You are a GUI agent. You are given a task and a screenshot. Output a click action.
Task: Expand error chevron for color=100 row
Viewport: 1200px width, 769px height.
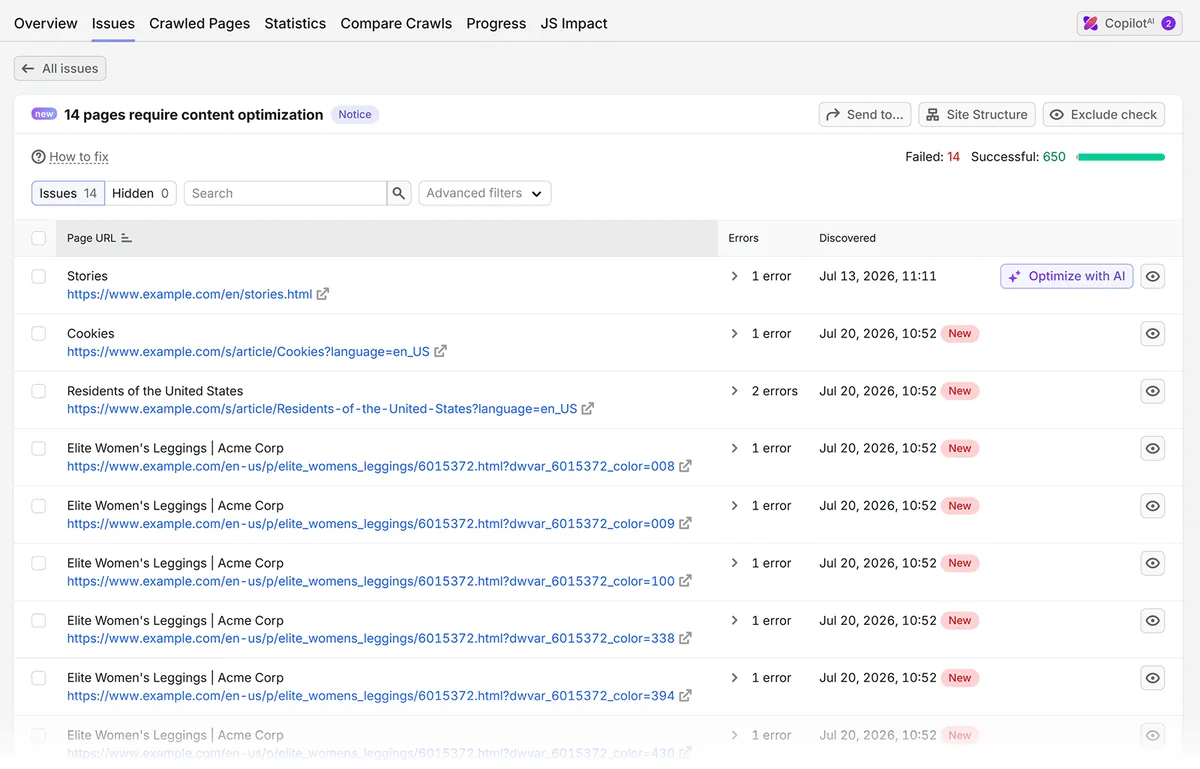click(x=734, y=563)
